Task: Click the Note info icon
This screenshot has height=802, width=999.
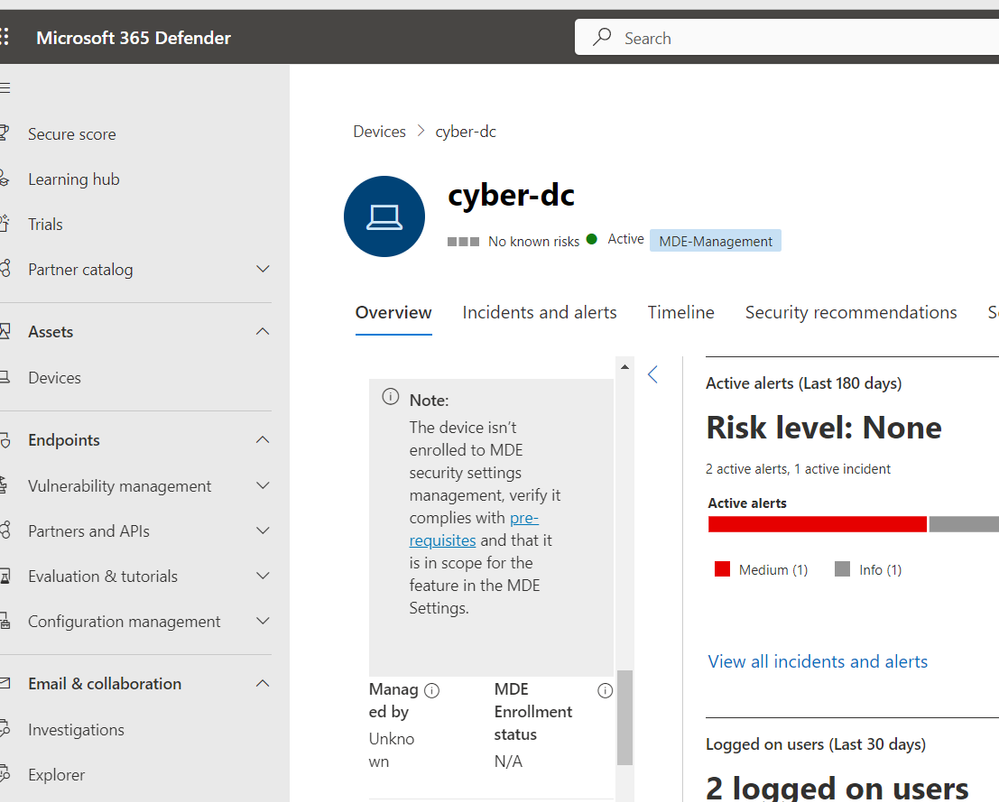Action: coord(391,397)
